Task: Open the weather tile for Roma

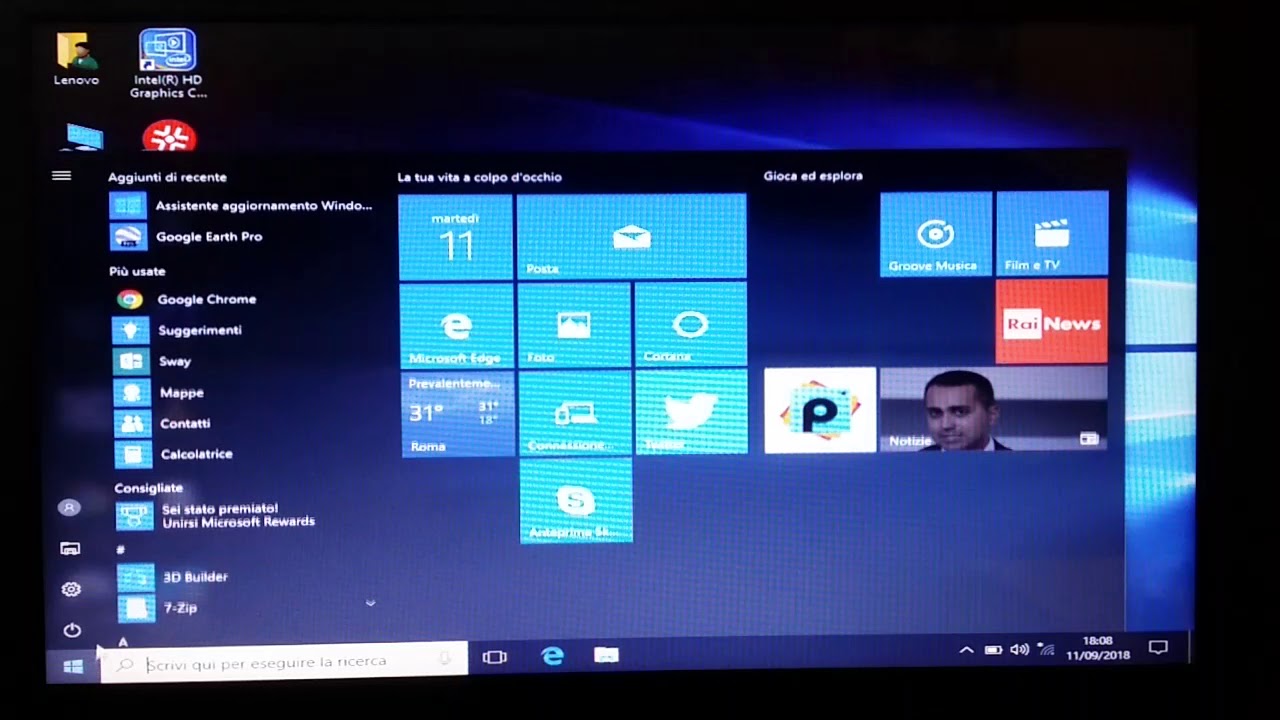Action: click(458, 413)
